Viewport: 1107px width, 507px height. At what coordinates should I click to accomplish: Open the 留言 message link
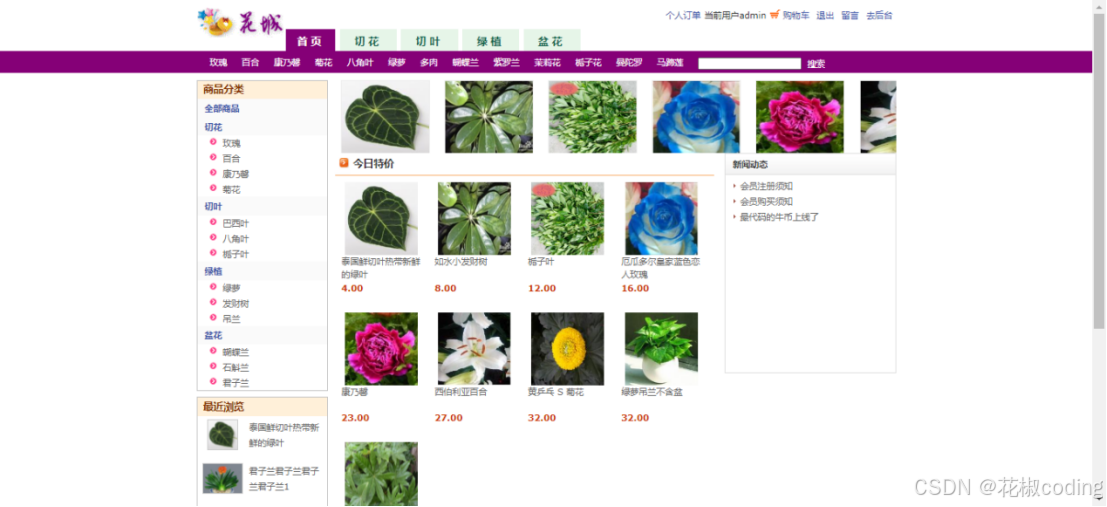click(x=850, y=15)
